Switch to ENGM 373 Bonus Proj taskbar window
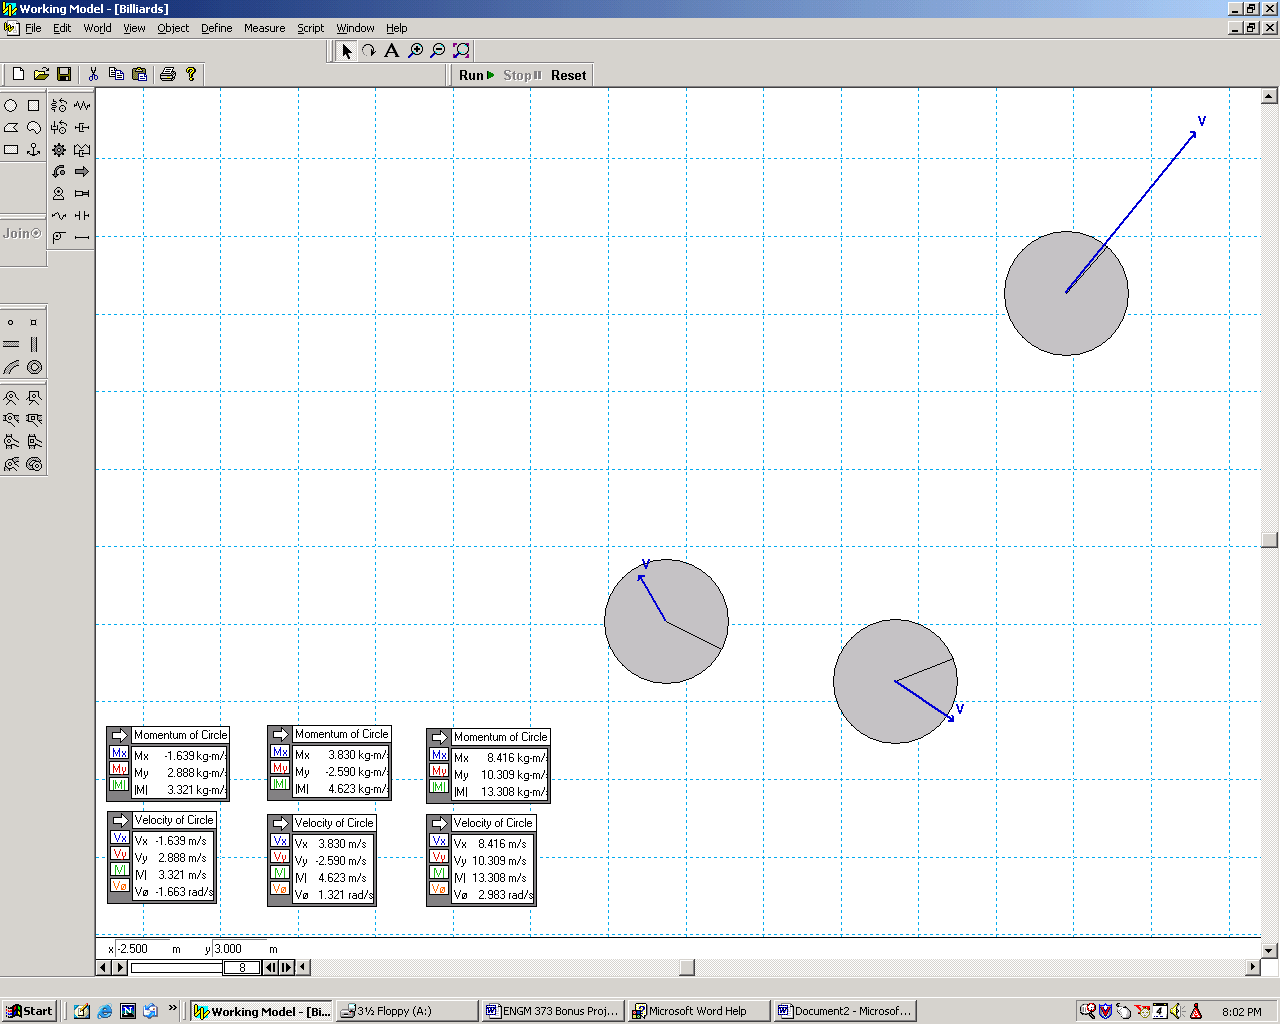Screen dimensions: 1280x1024 [552, 1011]
